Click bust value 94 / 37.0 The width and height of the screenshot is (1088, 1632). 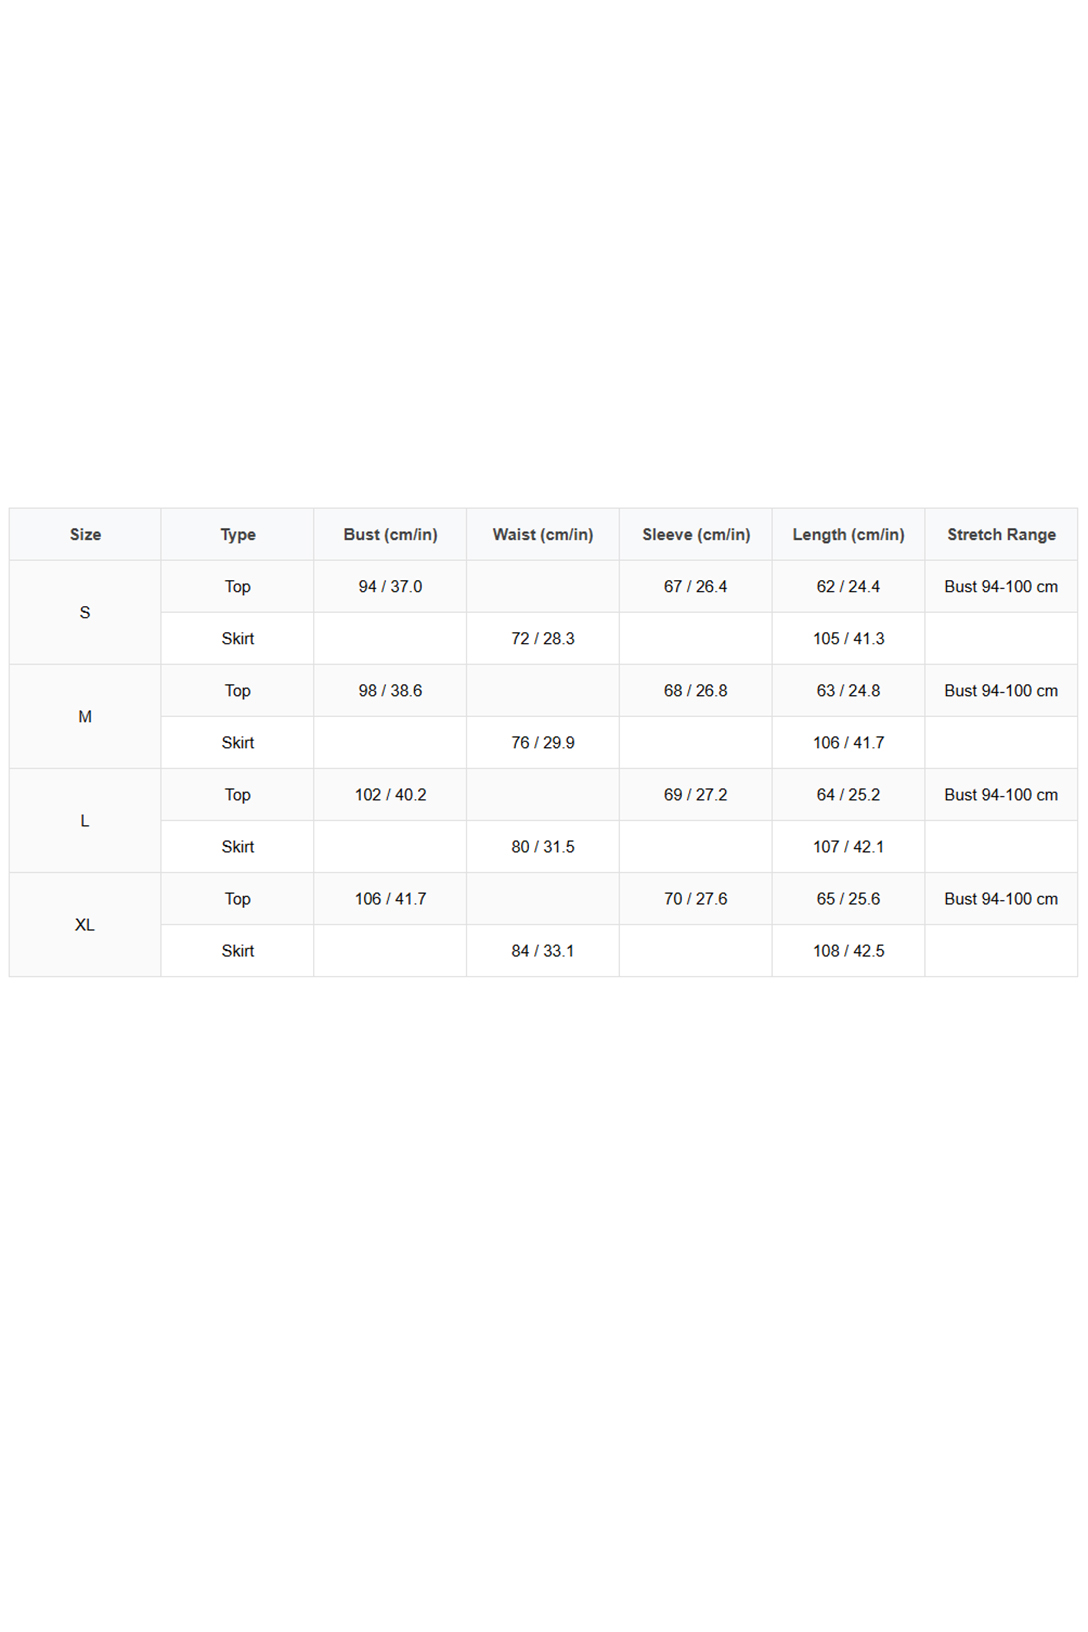tap(390, 586)
